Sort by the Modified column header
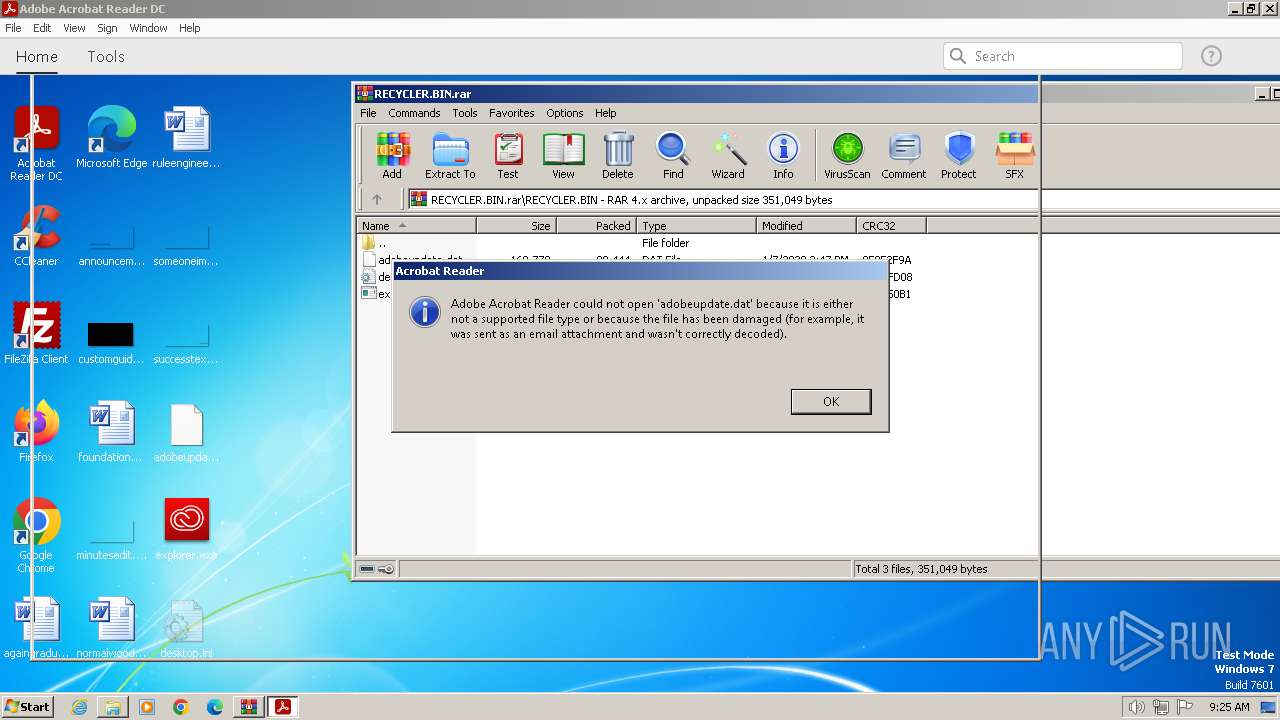Viewport: 1280px width, 720px height. (x=806, y=226)
